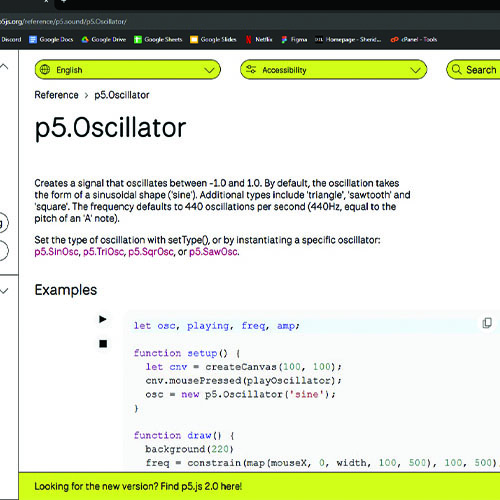
Task: Click the code line 'let osc, playing, freq, amp;'
Action: [x=217, y=326]
